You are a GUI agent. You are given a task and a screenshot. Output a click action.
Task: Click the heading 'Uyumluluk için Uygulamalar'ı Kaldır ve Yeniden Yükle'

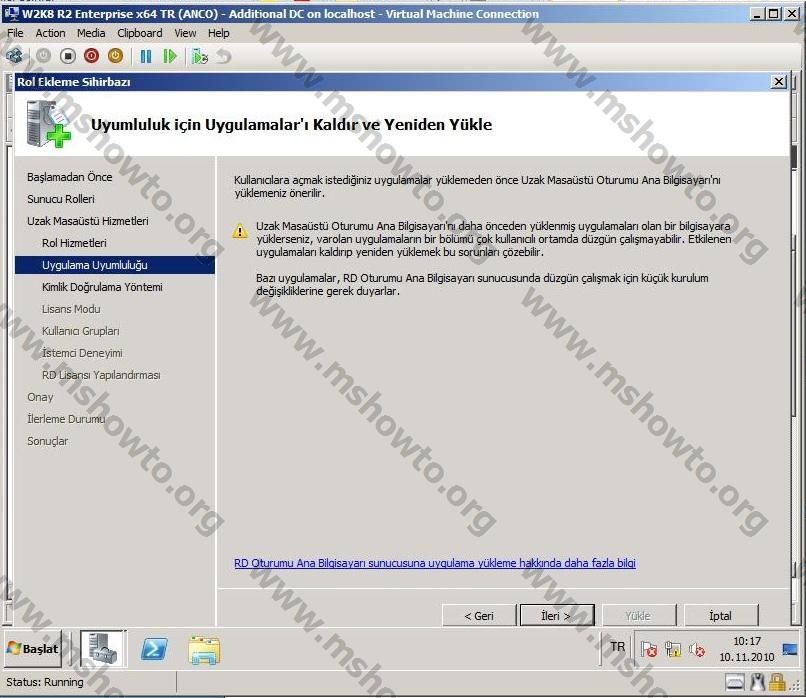(x=291, y=124)
